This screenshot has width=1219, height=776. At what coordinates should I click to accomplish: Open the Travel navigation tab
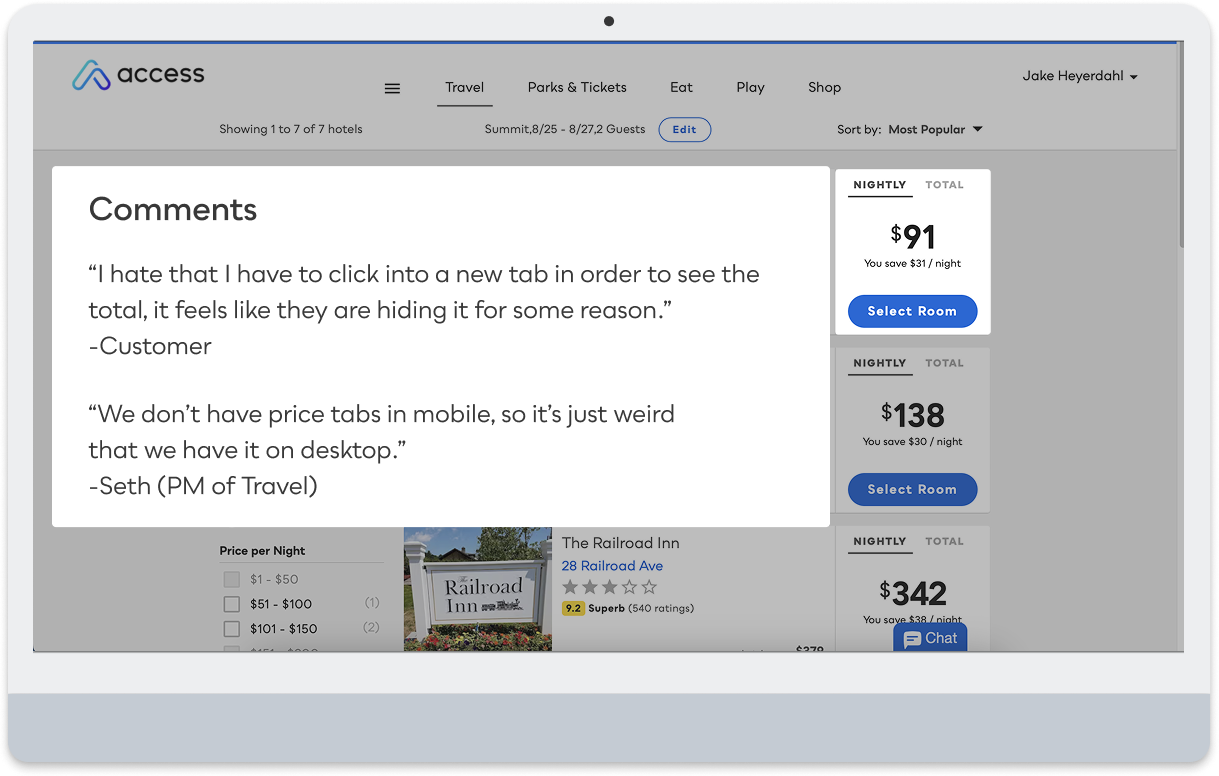[x=465, y=87]
